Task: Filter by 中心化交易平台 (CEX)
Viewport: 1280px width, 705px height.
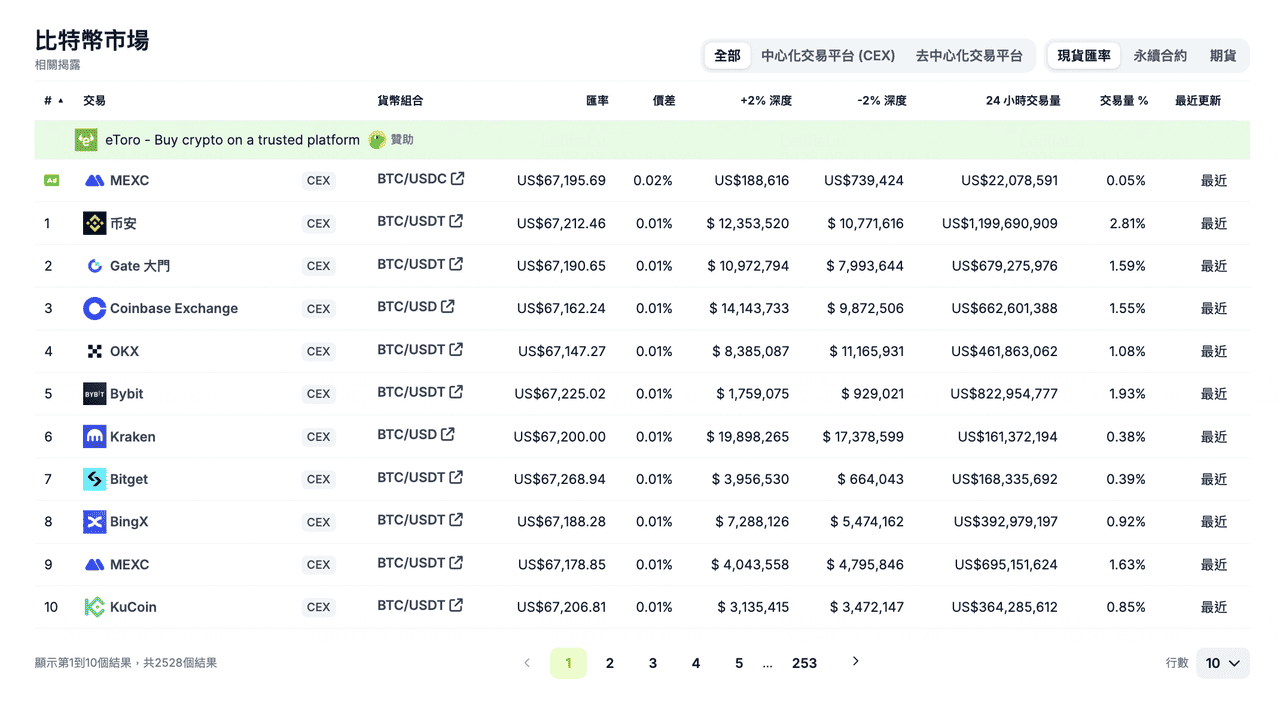Action: click(827, 56)
